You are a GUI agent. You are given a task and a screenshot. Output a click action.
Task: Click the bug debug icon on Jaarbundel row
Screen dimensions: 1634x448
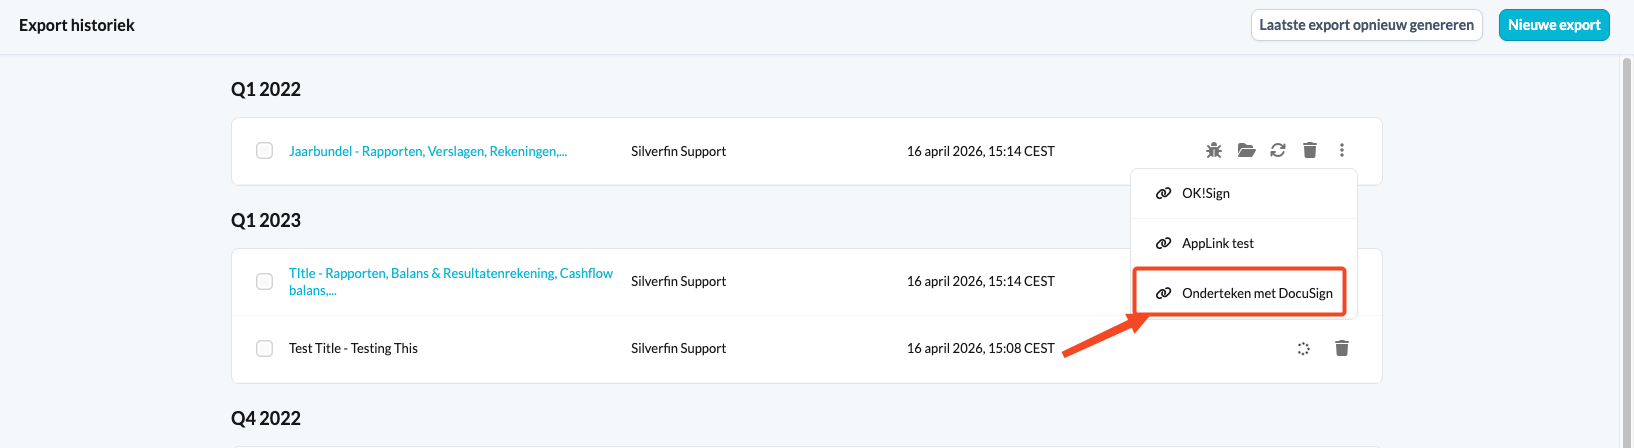pos(1213,150)
